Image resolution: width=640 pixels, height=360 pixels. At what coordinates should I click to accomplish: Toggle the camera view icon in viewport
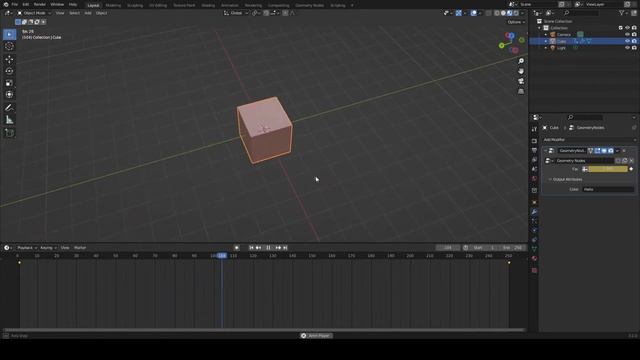click(x=521, y=81)
